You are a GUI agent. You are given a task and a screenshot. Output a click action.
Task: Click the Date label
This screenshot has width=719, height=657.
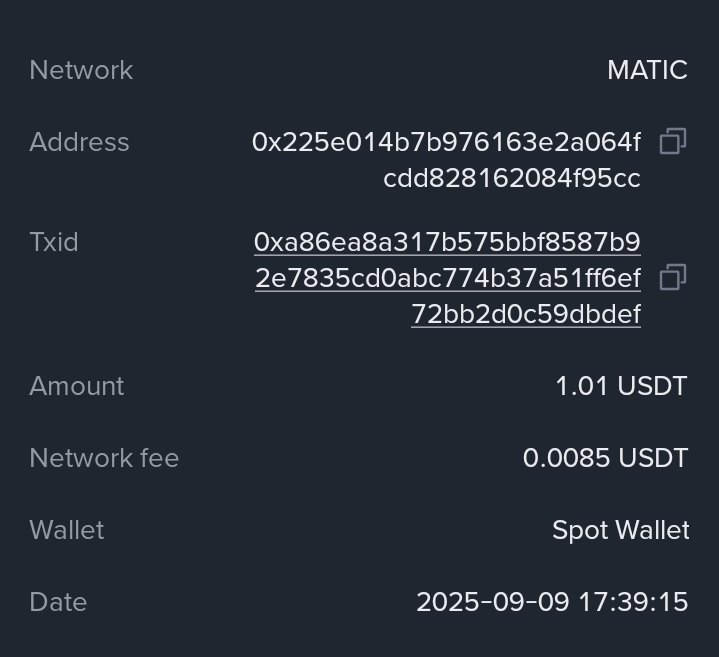[58, 602]
